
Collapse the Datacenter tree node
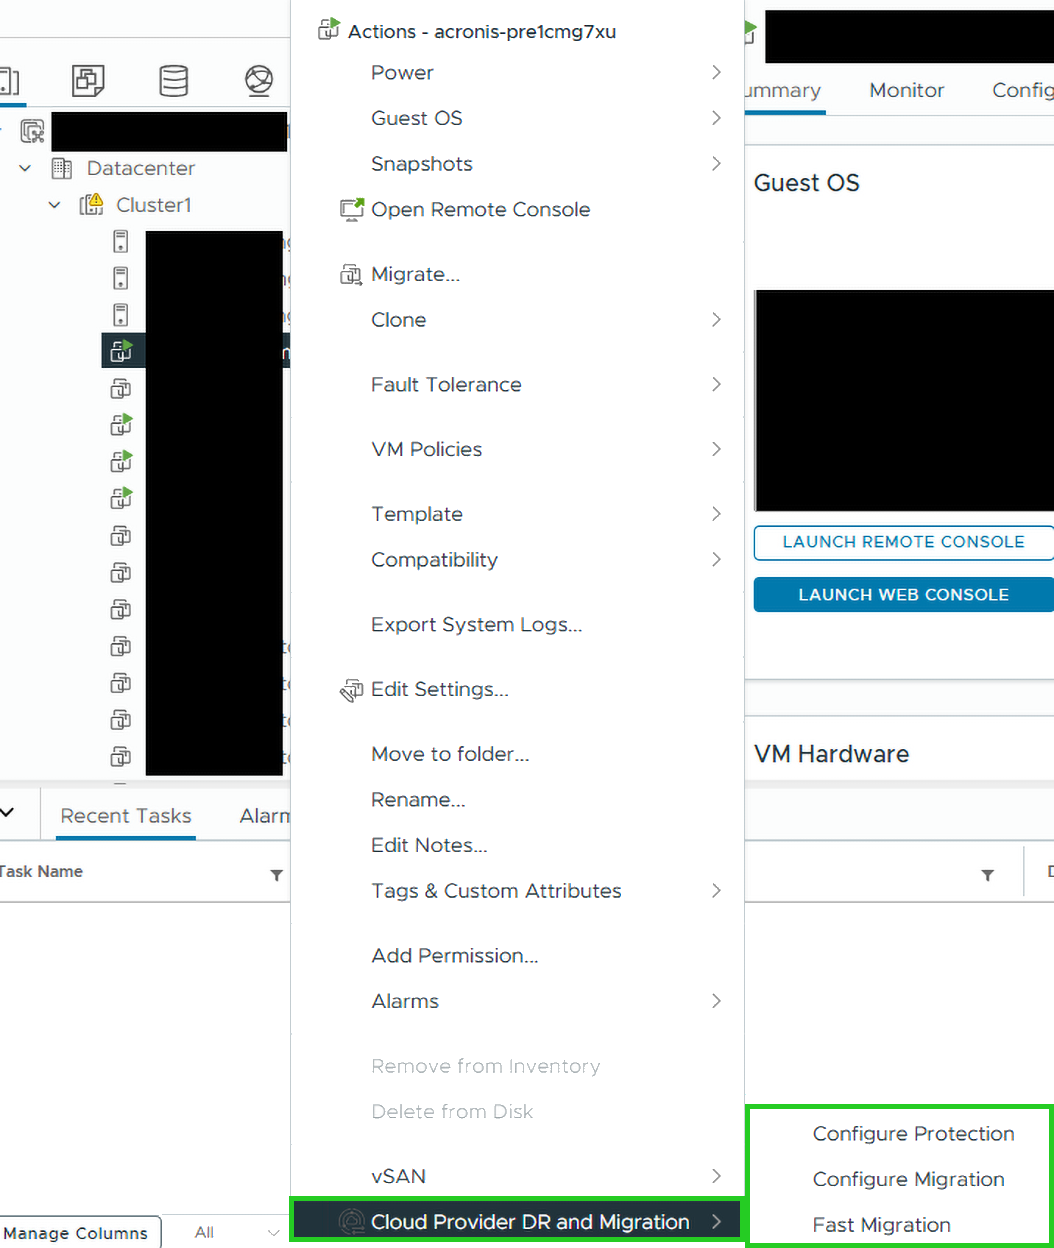(x=26, y=168)
